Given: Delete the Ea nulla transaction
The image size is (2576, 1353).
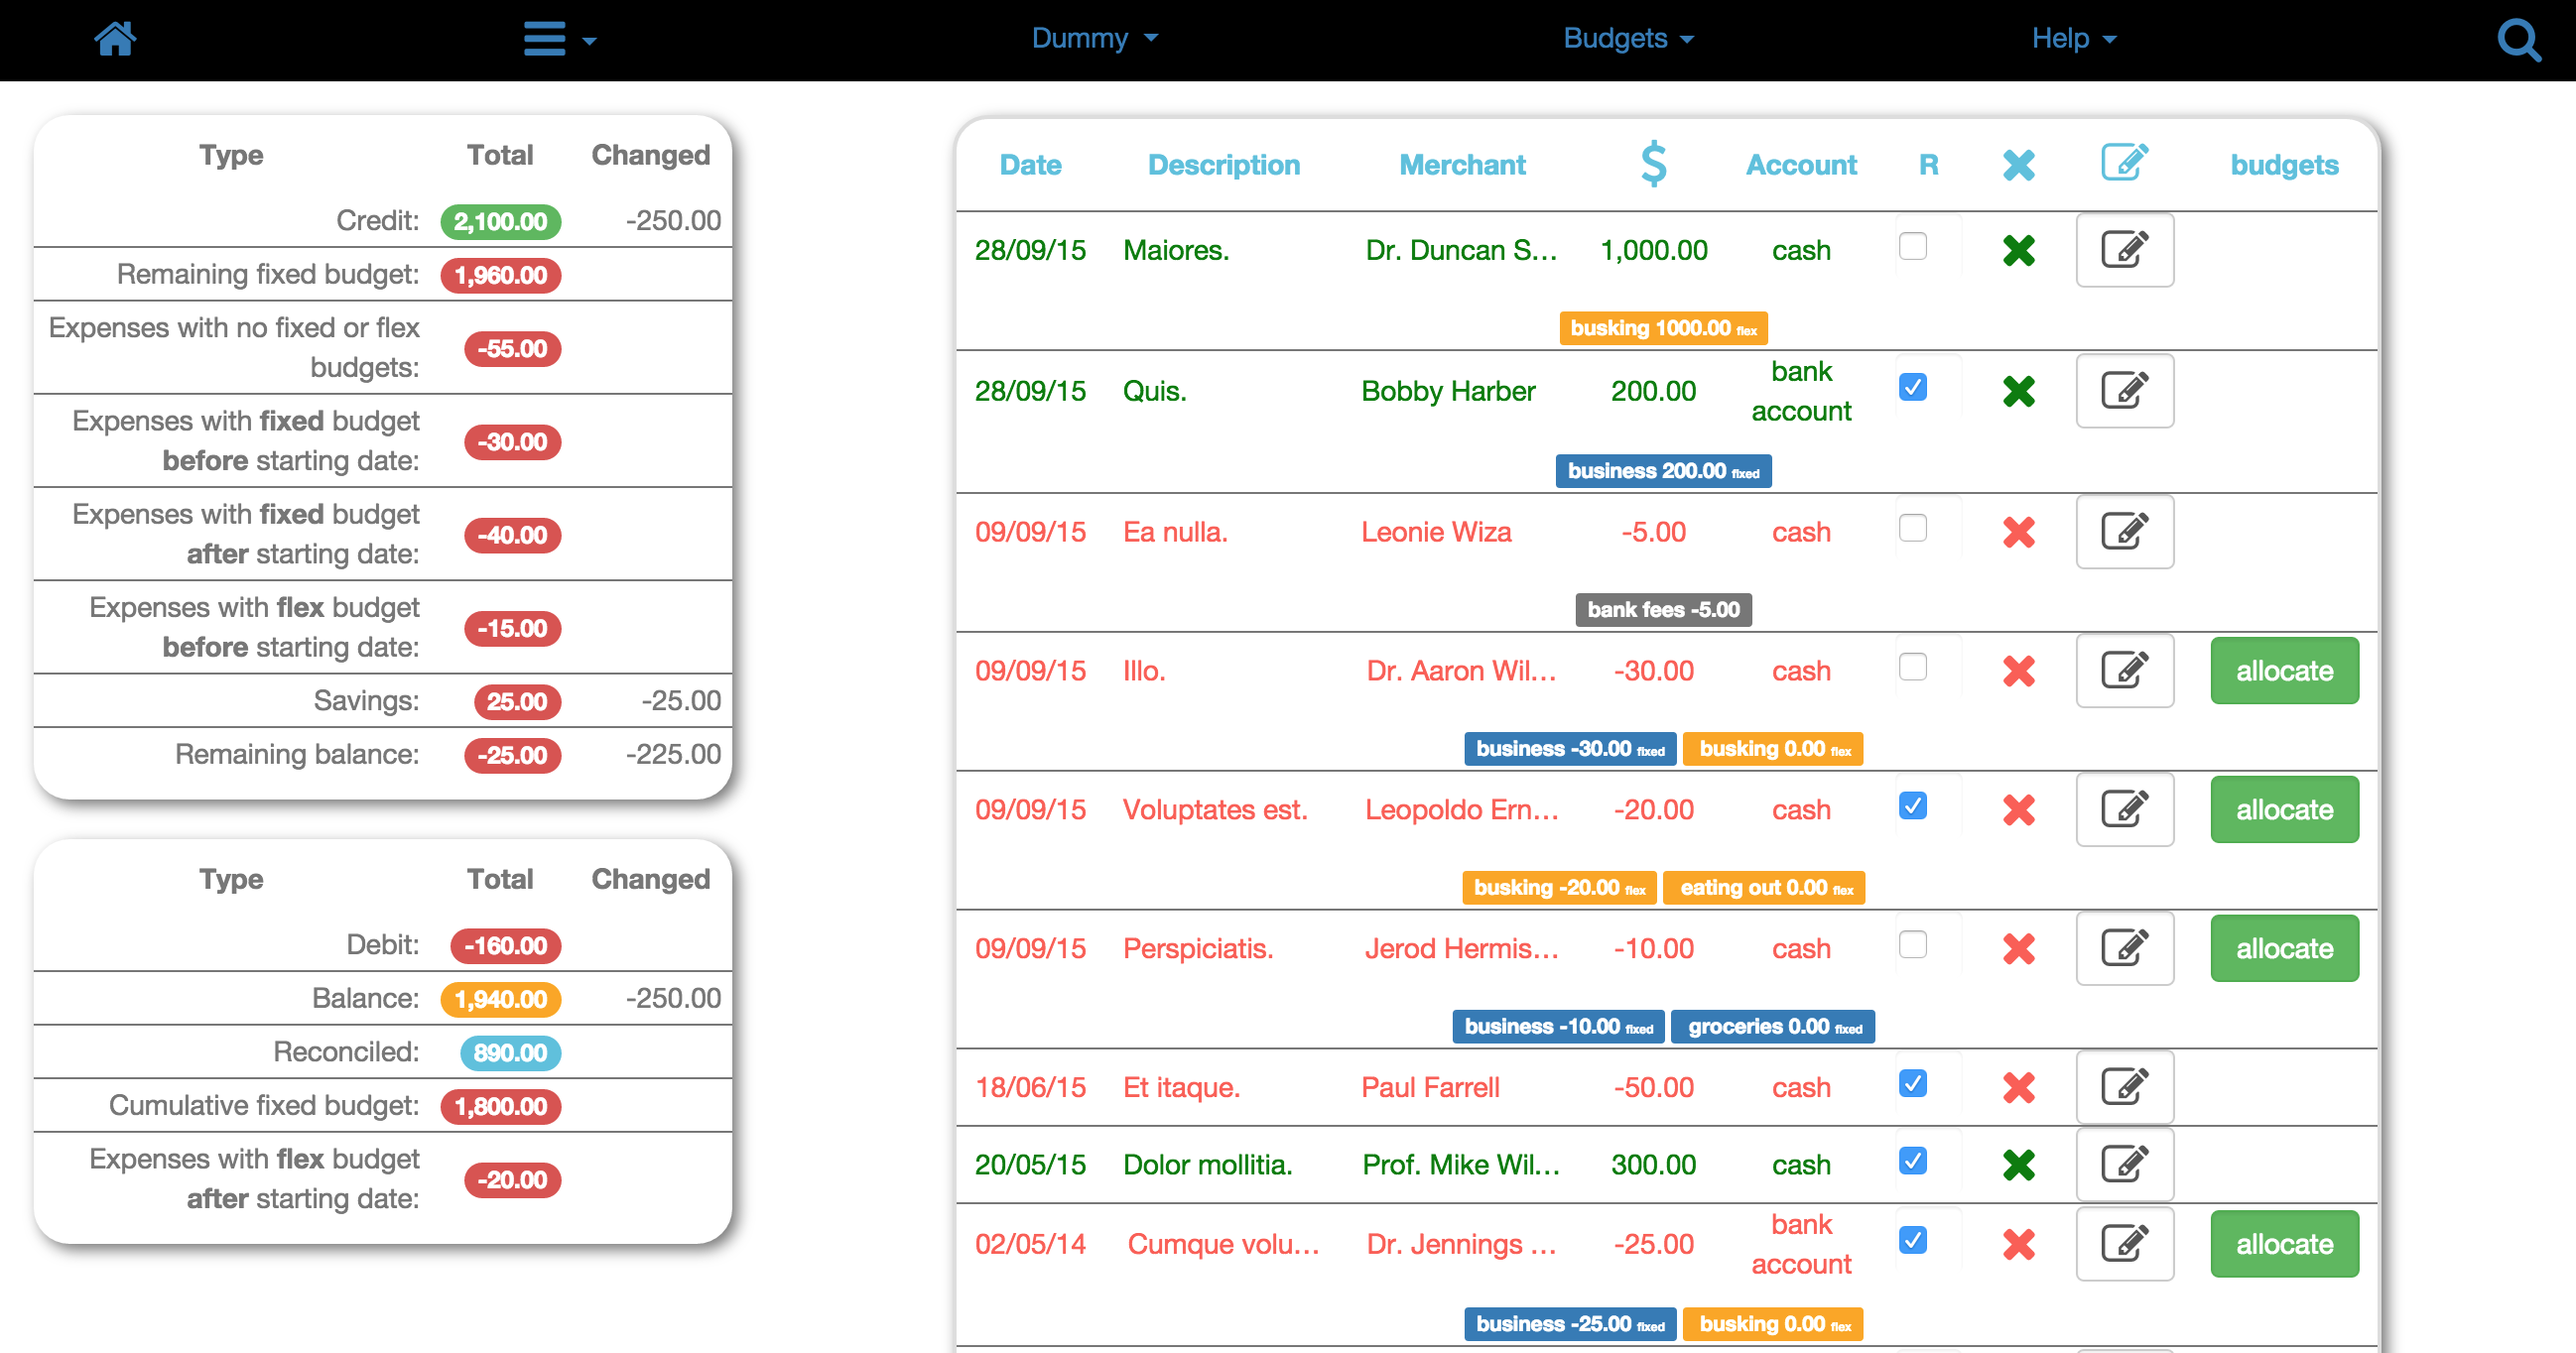Looking at the screenshot, I should coord(2018,532).
